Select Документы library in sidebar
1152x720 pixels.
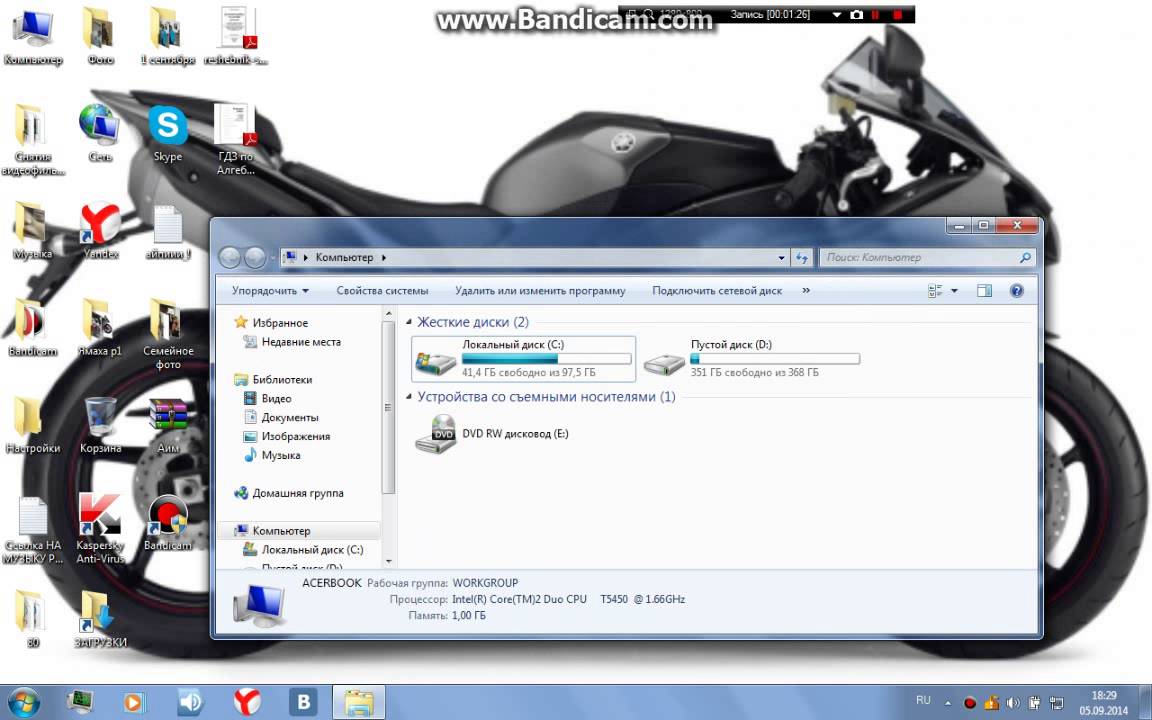click(289, 417)
